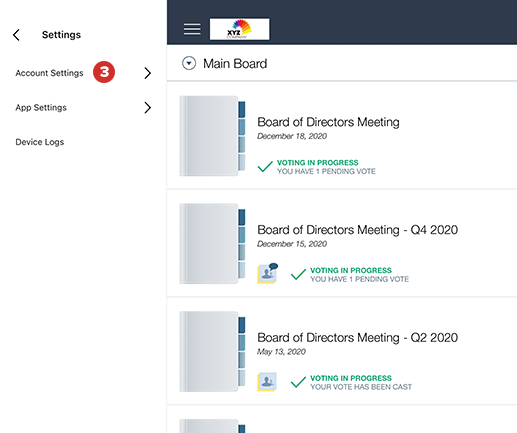This screenshot has width=517, height=433.
Task: Open the hamburger menu icon
Action: click(192, 29)
